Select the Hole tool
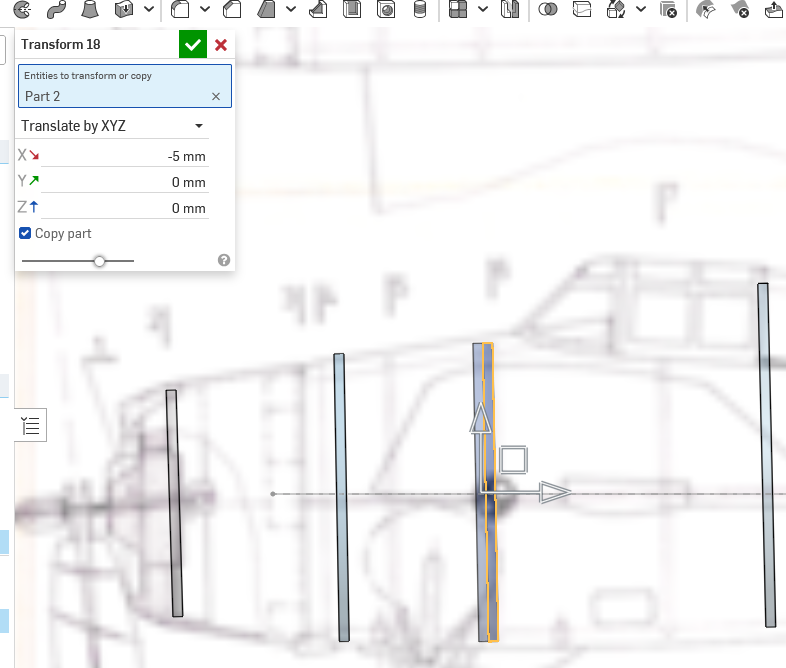The width and height of the screenshot is (786, 668). tap(386, 9)
